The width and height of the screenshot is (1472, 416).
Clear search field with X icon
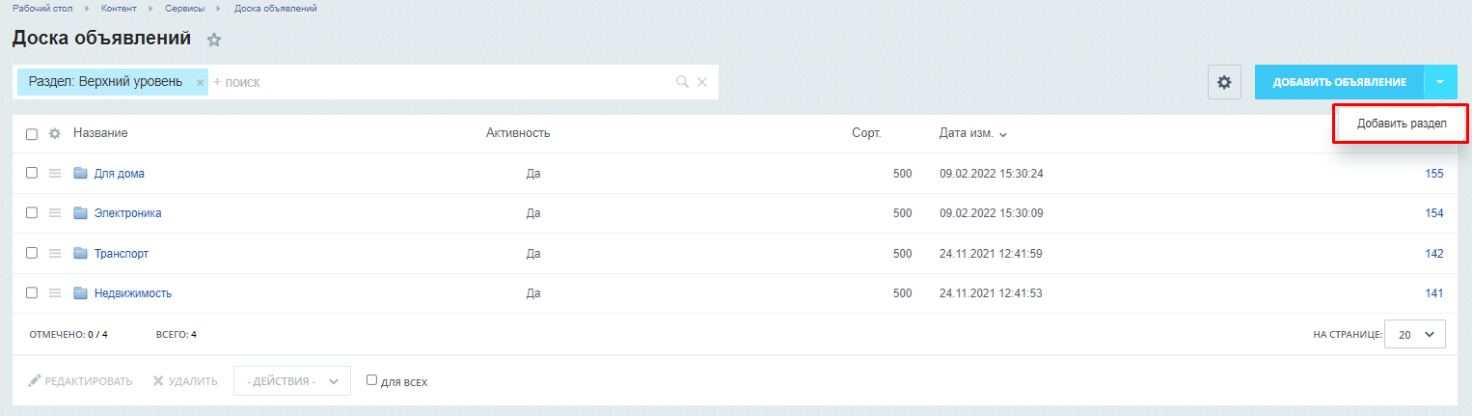coord(702,82)
